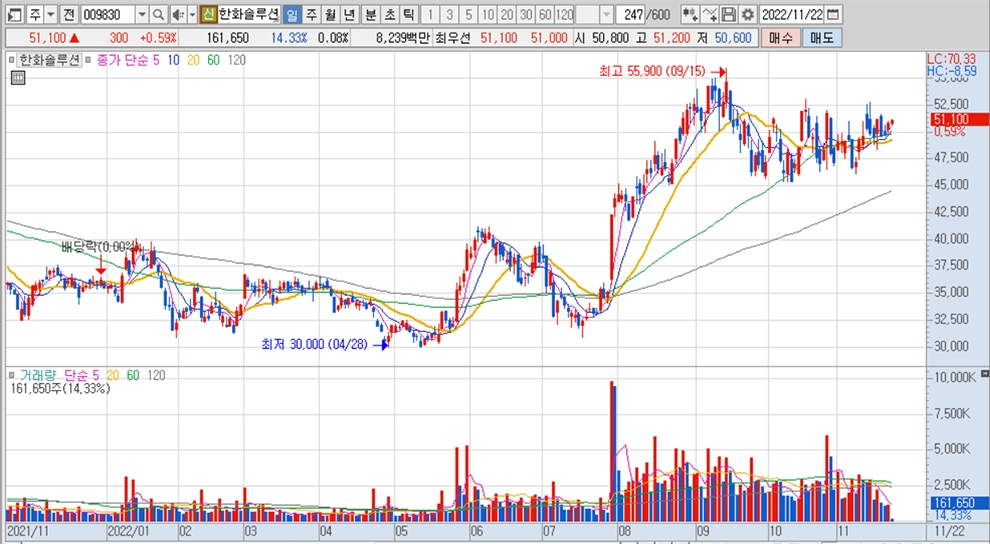This screenshot has height=544, width=990.
Task: Open the stock code history dropdown
Action: tap(141, 15)
